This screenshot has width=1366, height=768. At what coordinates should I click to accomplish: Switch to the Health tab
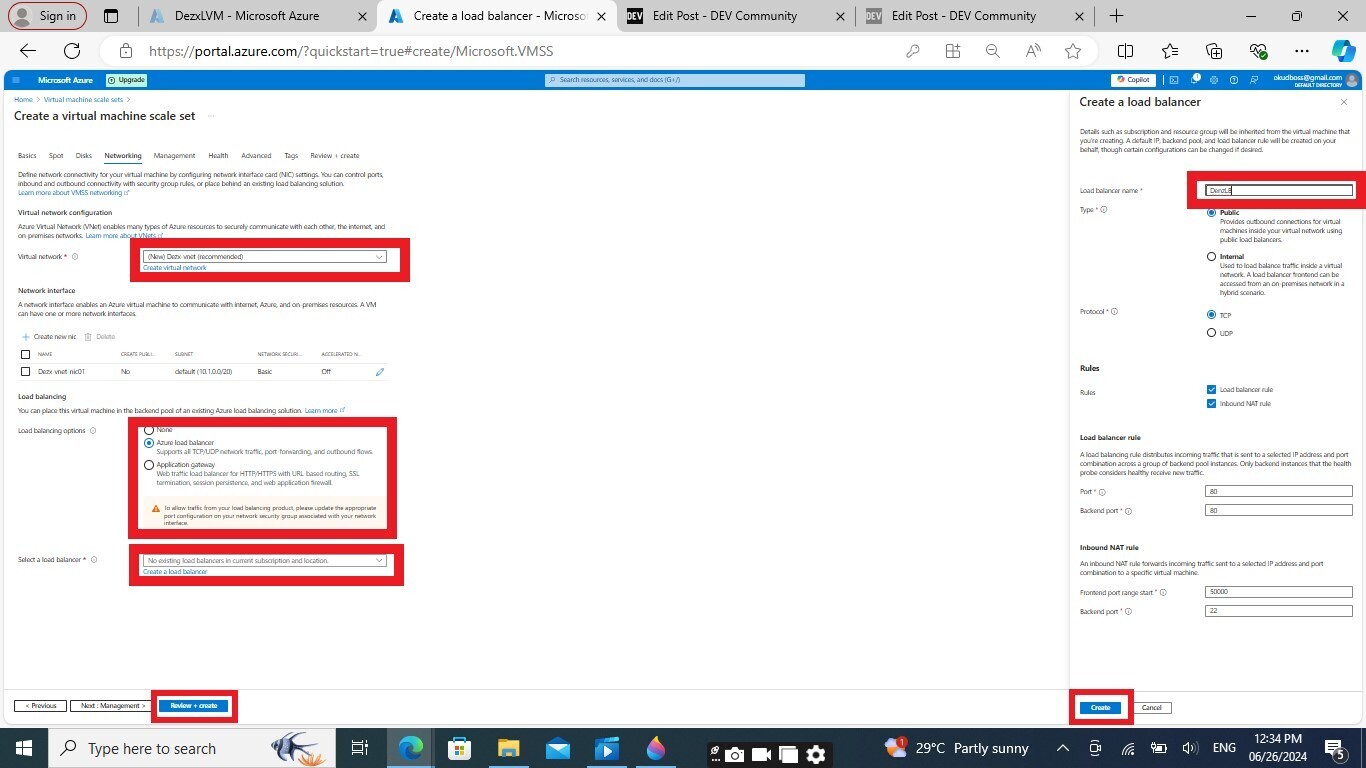click(x=218, y=156)
